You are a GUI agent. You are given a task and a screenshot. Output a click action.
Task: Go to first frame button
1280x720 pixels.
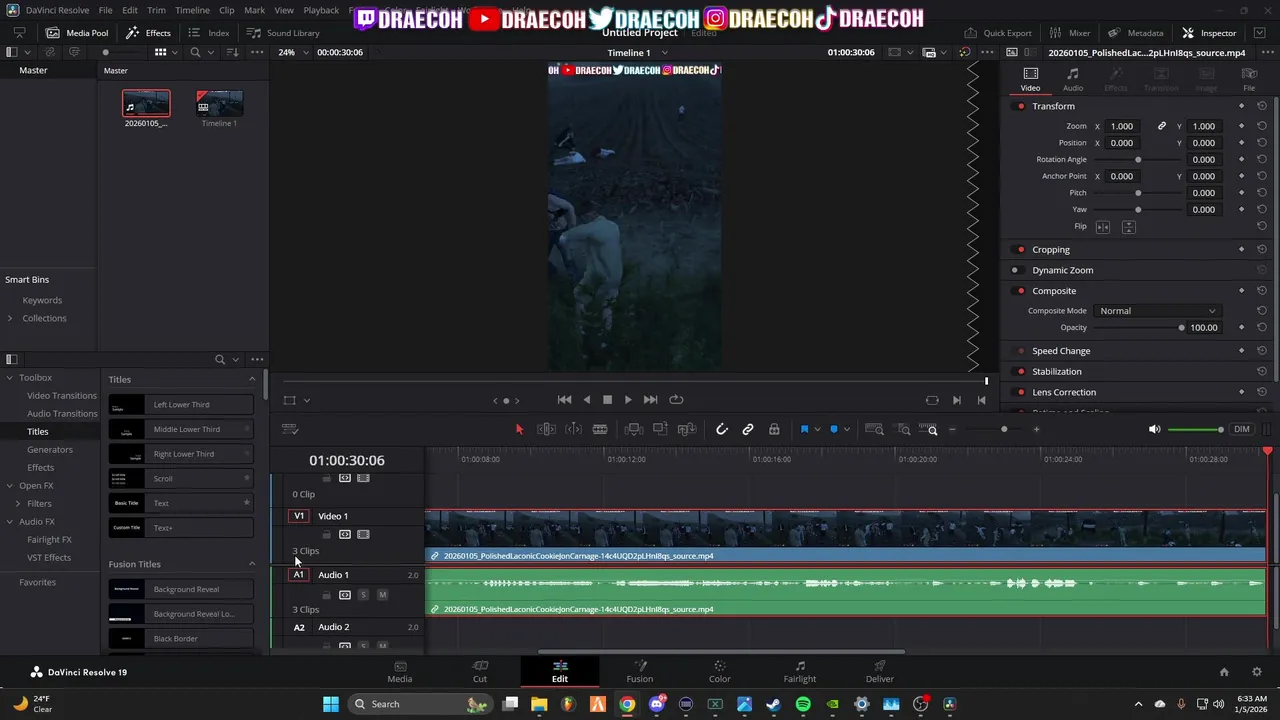tap(564, 400)
